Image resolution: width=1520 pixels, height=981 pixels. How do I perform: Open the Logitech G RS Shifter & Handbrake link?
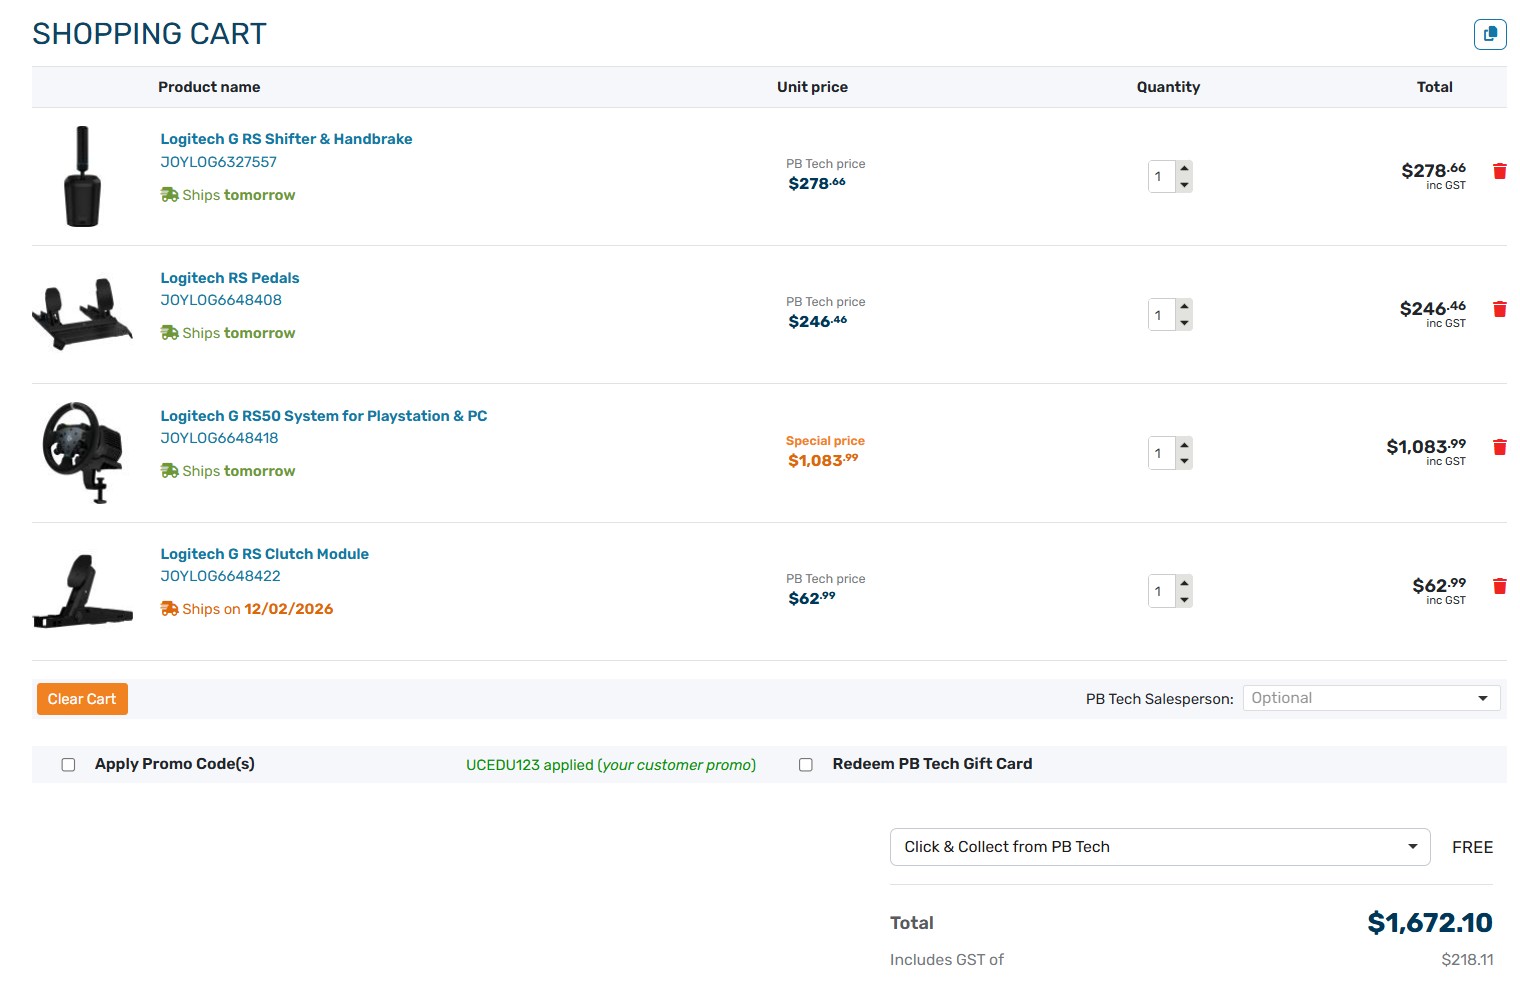click(x=286, y=139)
